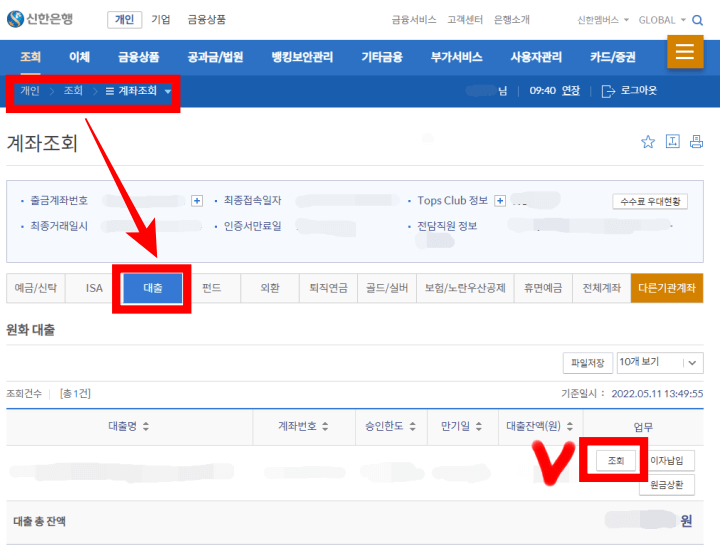Open the orange 다른기관계좌 tab

click(x=667, y=288)
